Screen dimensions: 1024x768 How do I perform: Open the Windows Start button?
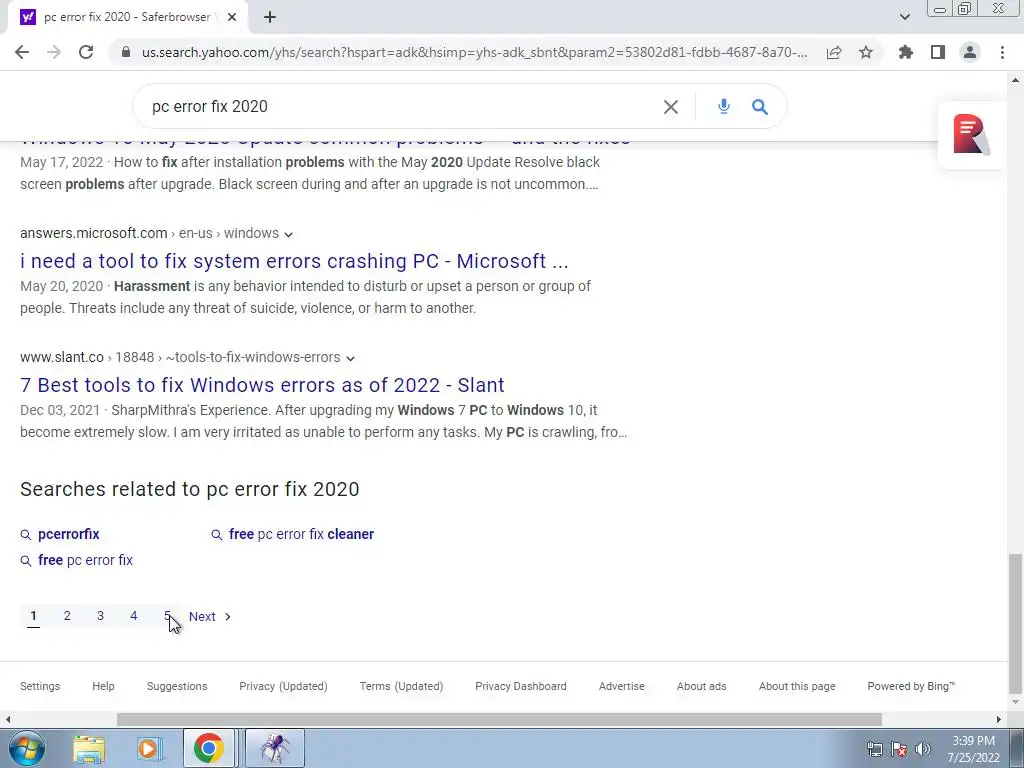tap(26, 748)
